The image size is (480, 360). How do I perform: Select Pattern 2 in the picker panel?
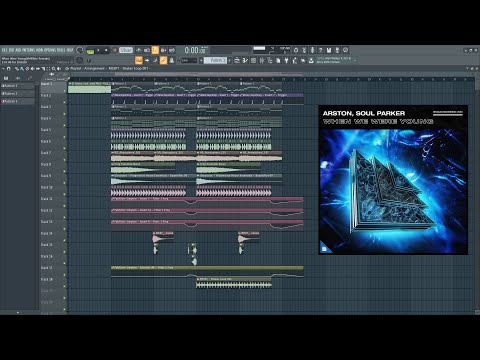(18, 94)
